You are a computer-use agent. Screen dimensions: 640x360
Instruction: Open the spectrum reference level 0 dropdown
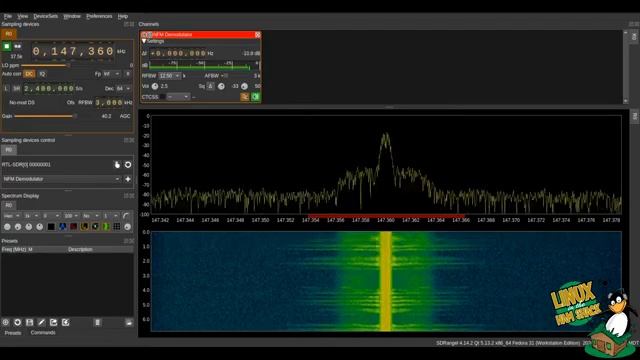pyautogui.click(x=51, y=216)
